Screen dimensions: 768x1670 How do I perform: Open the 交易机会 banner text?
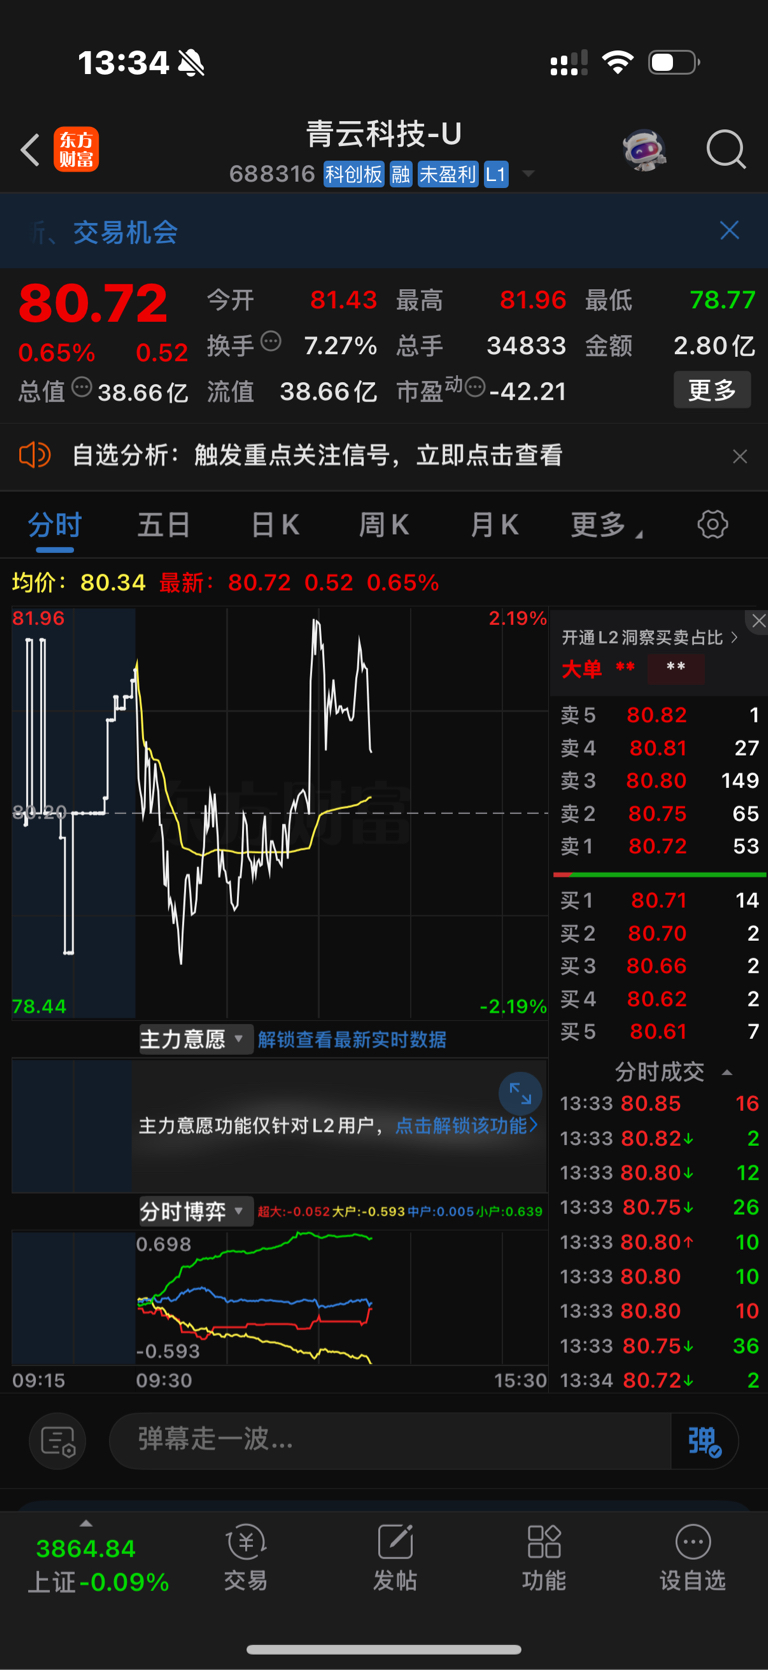tap(125, 232)
